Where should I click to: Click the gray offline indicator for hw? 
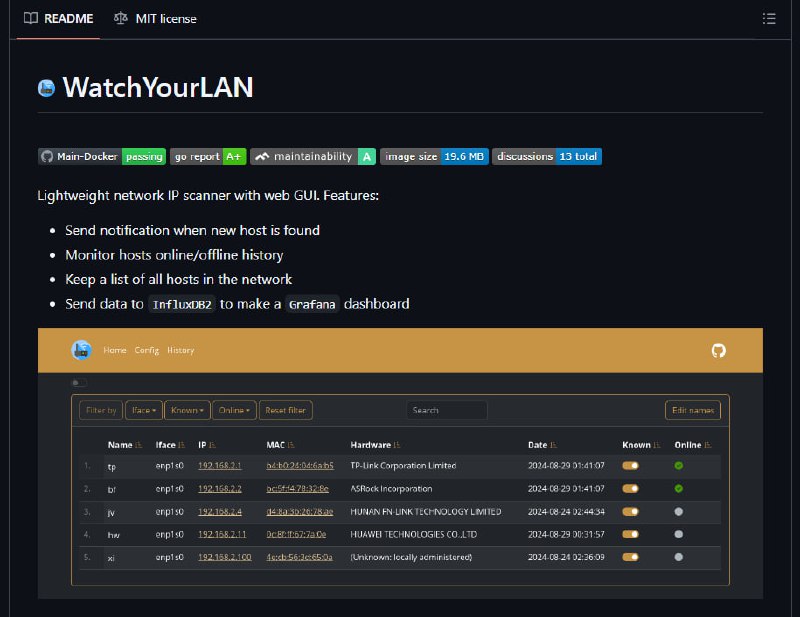[x=679, y=534]
